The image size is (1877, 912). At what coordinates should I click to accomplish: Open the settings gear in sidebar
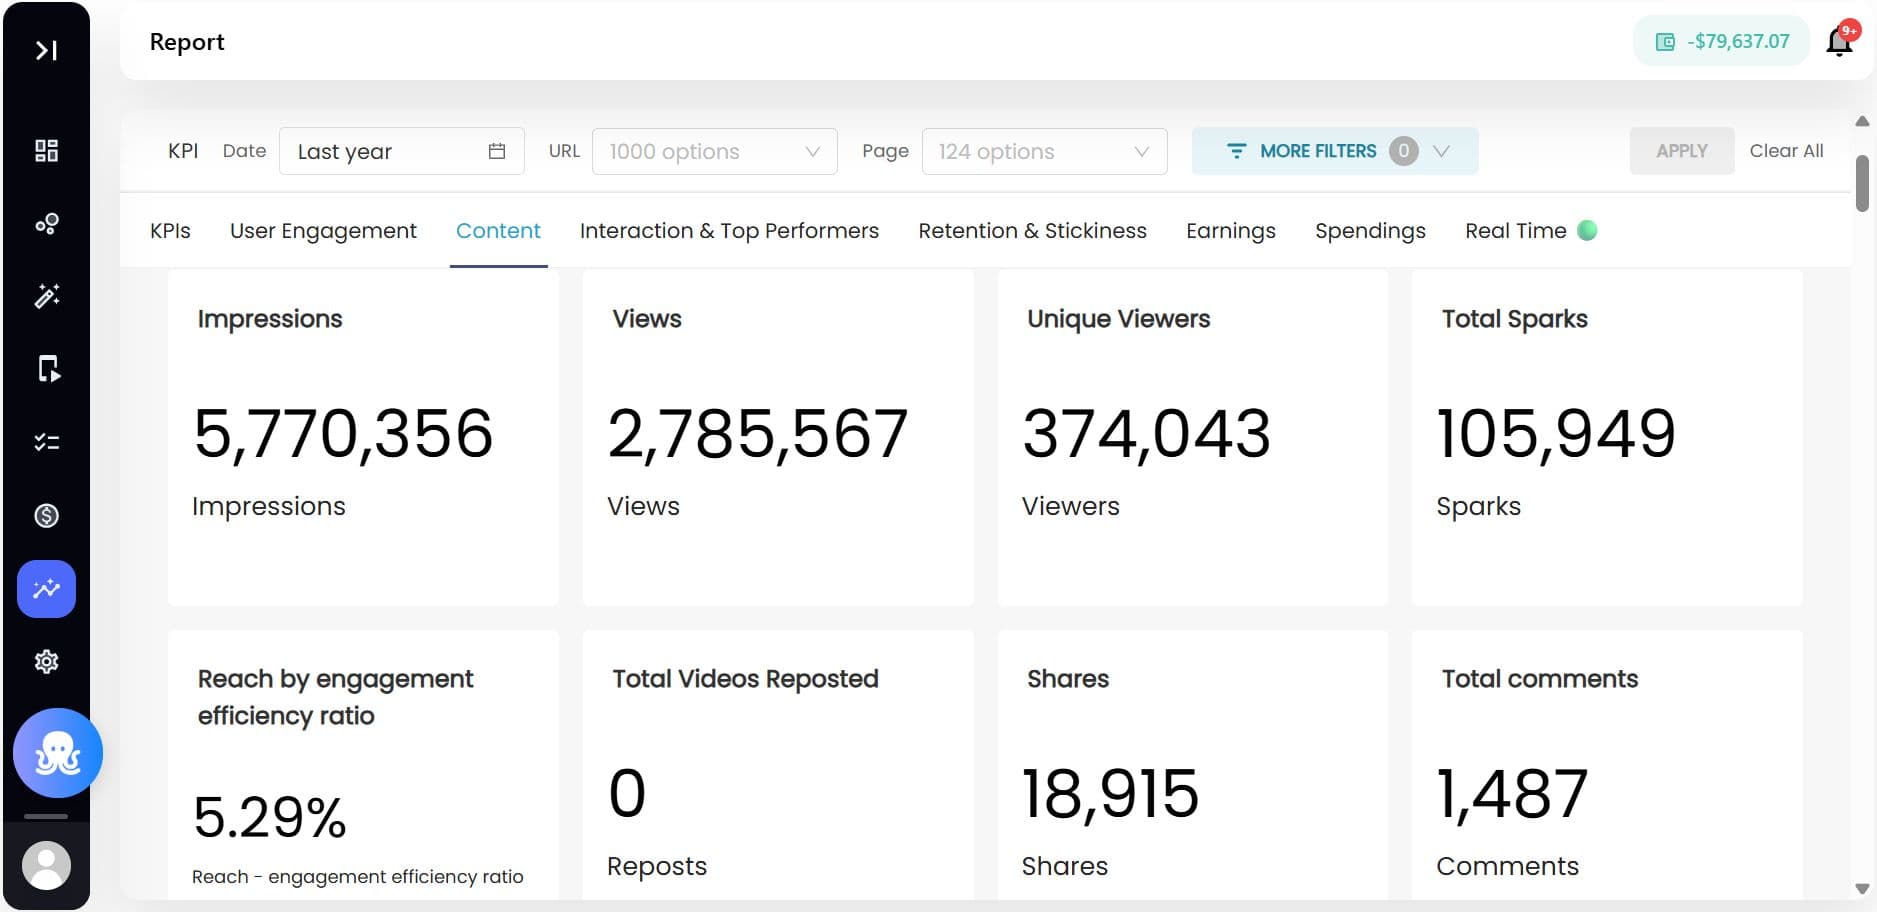(46, 662)
